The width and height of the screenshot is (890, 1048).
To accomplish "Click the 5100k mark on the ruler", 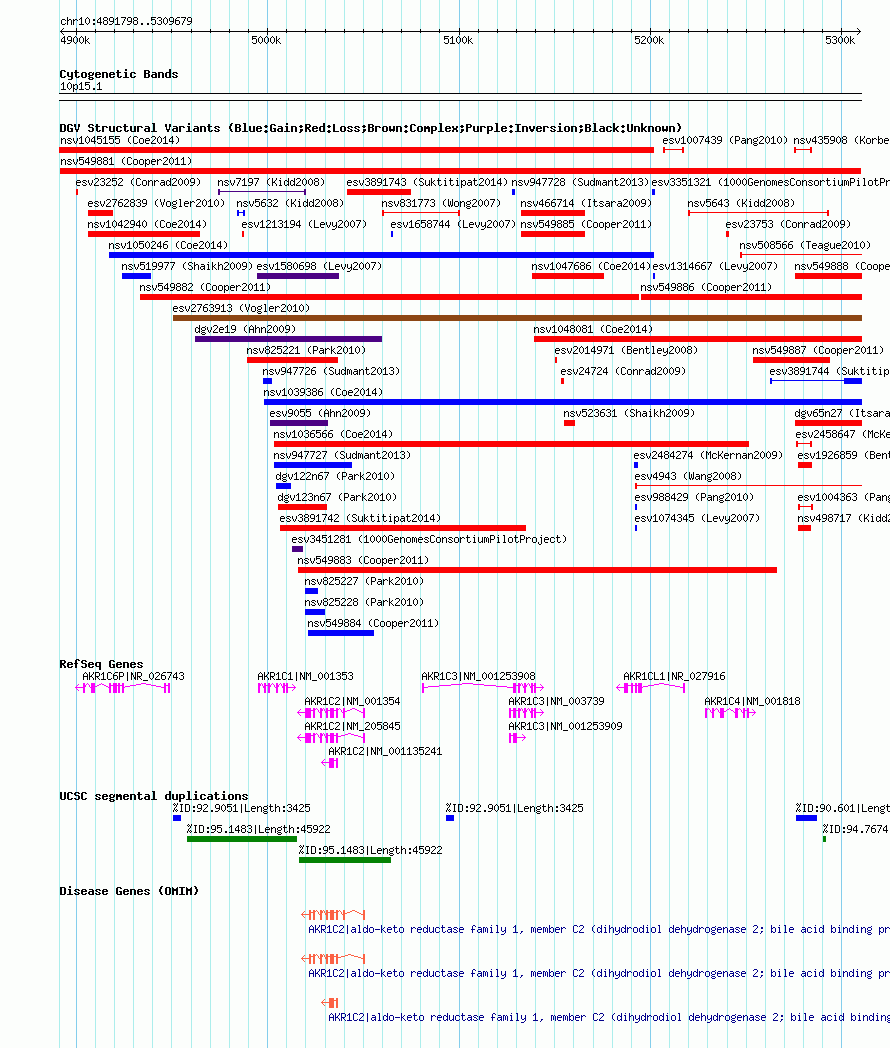I will 458,40.
